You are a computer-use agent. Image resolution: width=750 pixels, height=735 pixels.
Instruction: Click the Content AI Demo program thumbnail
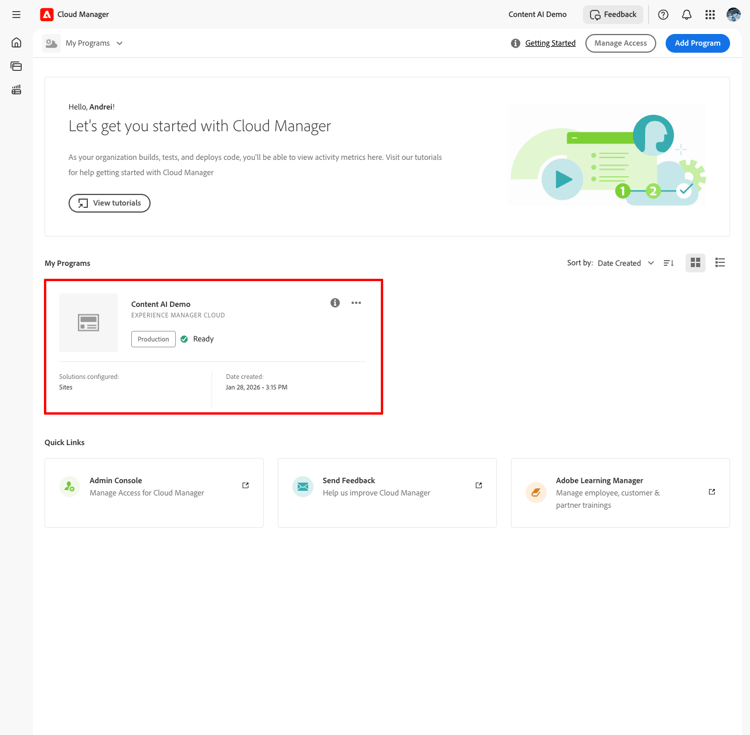(x=88, y=323)
